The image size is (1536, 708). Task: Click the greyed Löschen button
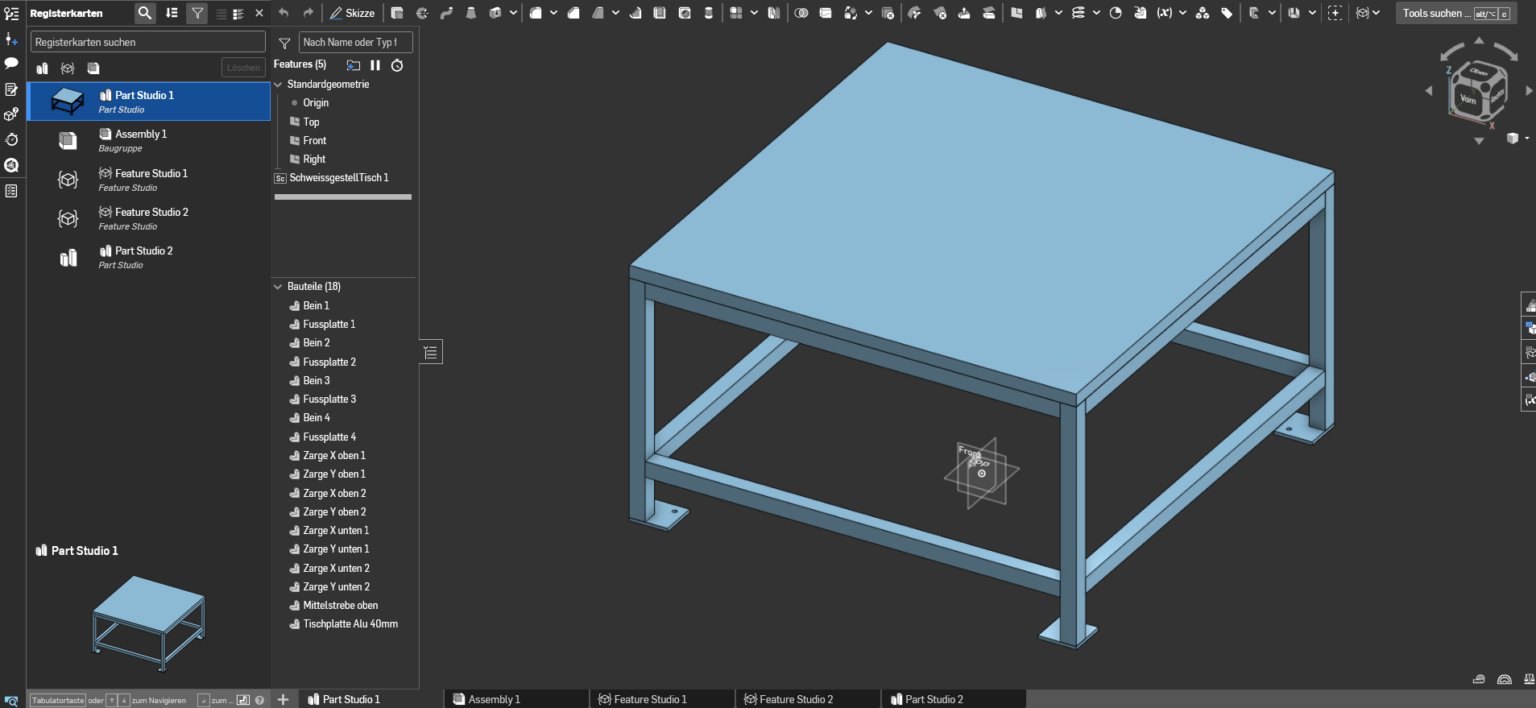pyautogui.click(x=244, y=68)
